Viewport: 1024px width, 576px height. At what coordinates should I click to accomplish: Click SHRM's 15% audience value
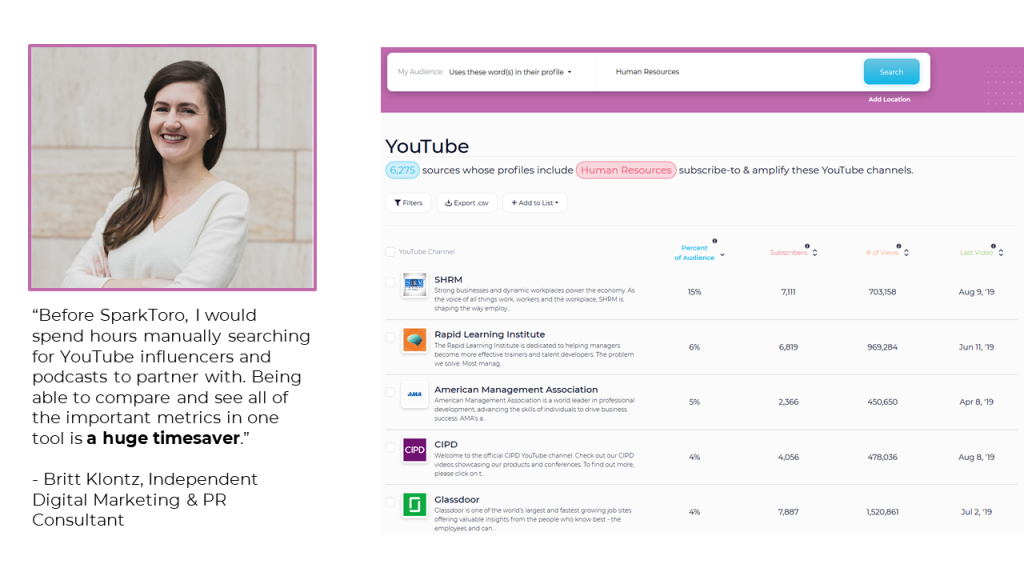tap(694, 292)
